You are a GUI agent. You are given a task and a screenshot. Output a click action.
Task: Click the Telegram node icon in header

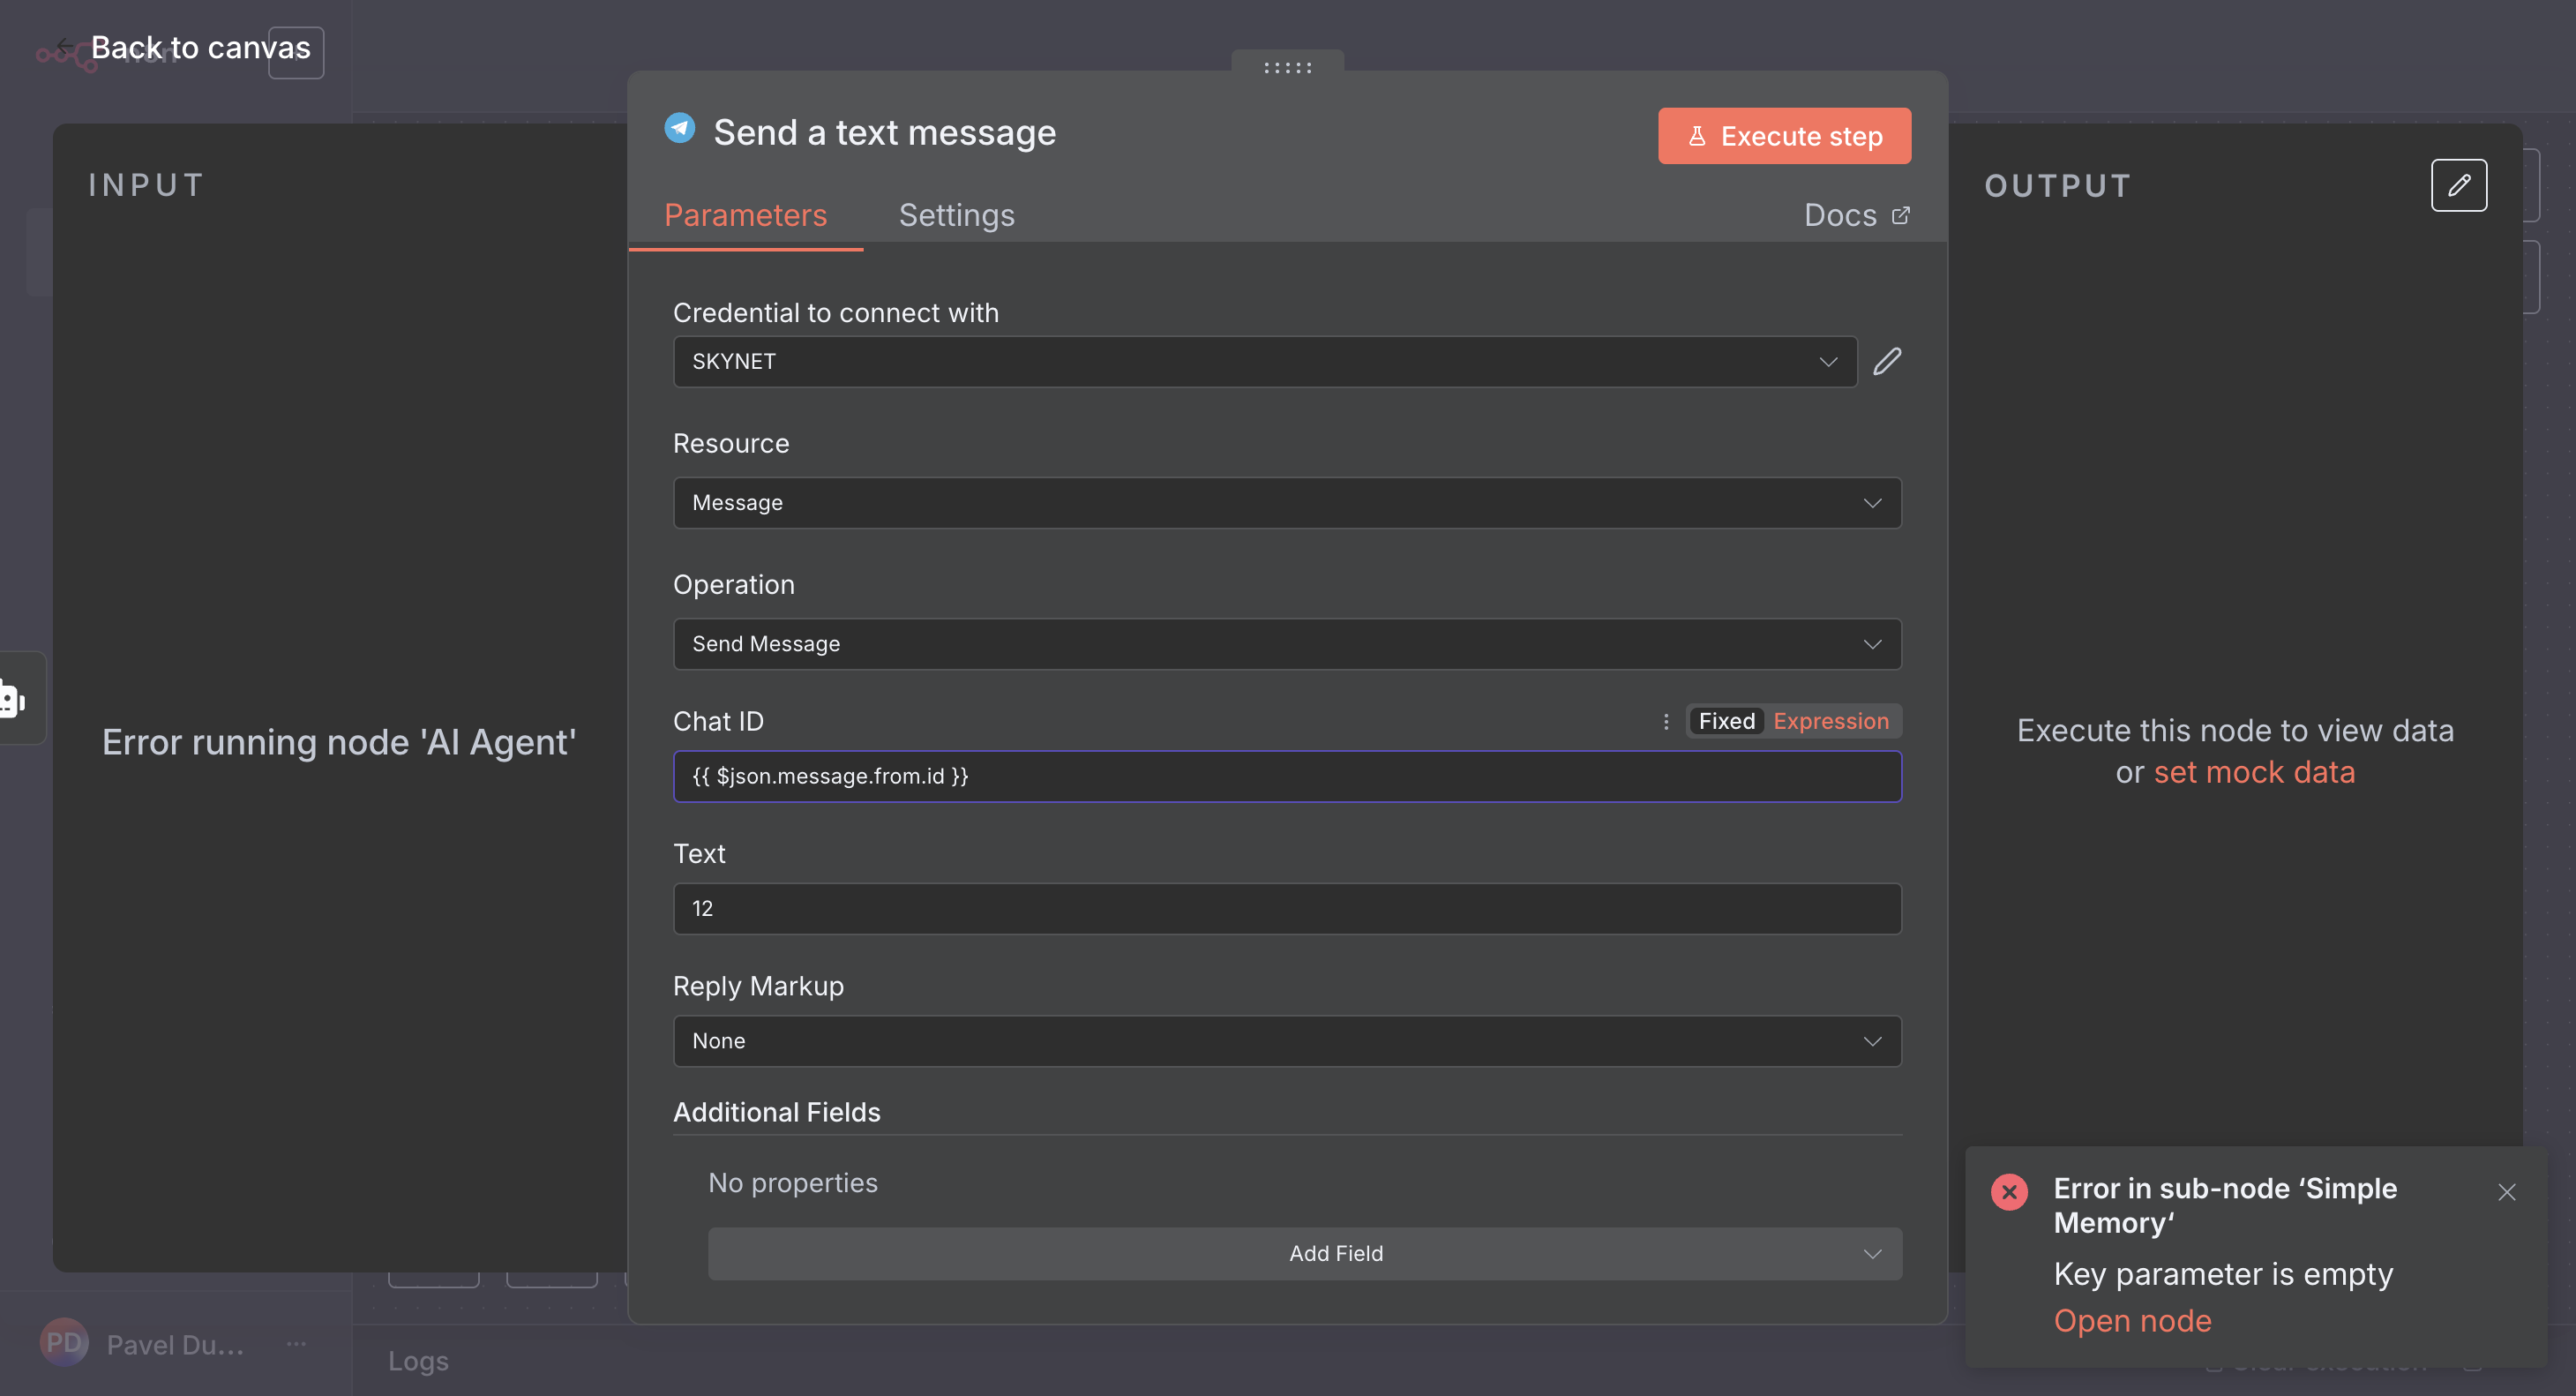click(680, 129)
